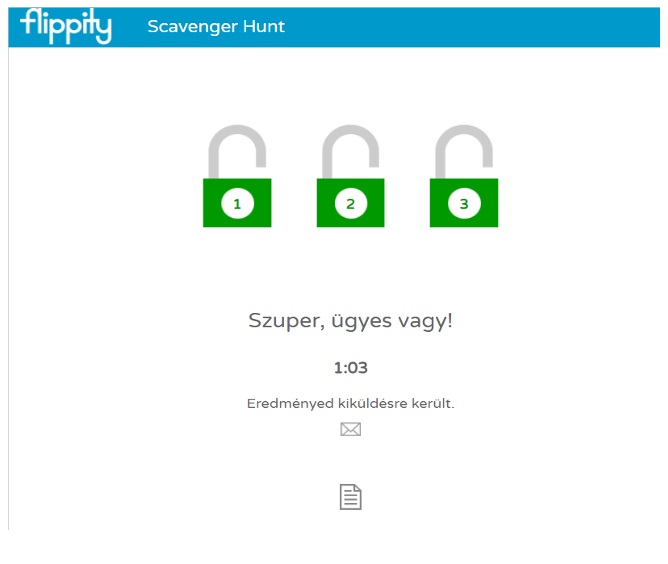Select the green body of lock 1
This screenshot has width=668, height=564.
(x=237, y=203)
